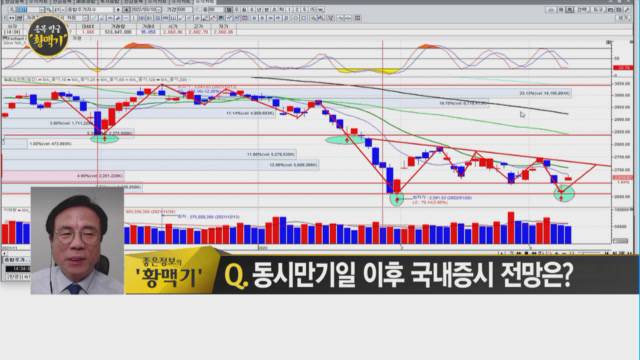Click the back arrow next to the date field

[x=126, y=9]
